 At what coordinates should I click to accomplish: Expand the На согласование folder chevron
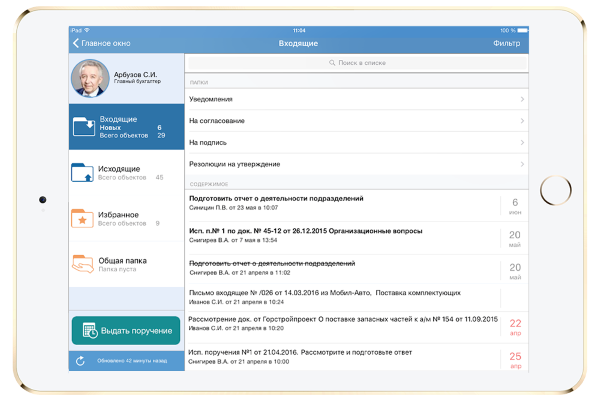(x=522, y=121)
